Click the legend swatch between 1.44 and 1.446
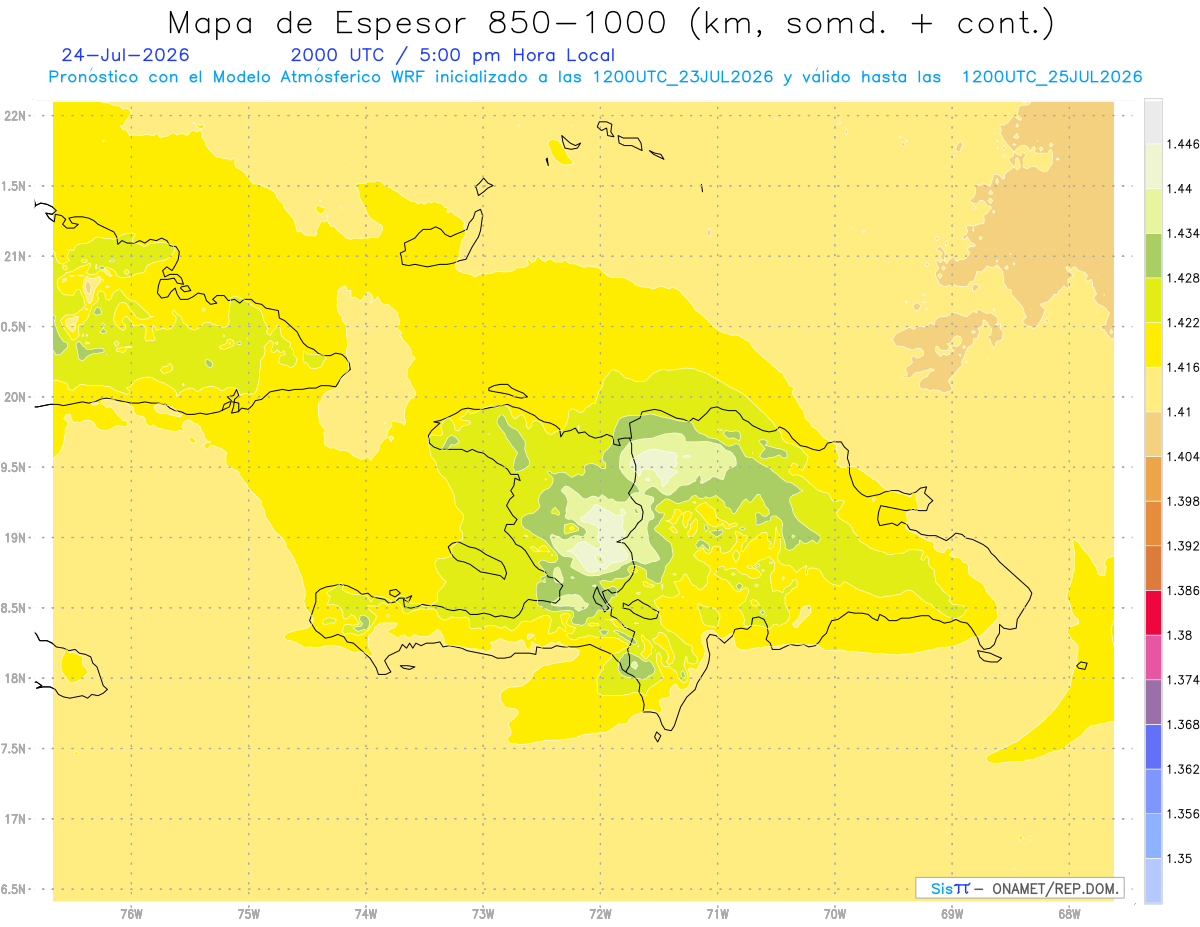 point(1153,166)
